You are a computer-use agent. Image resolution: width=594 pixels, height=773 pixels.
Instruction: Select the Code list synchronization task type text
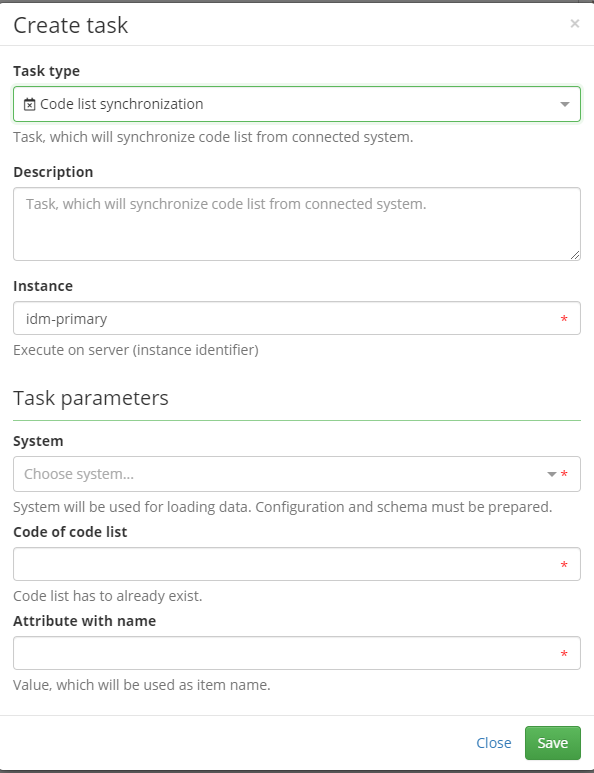coord(121,104)
